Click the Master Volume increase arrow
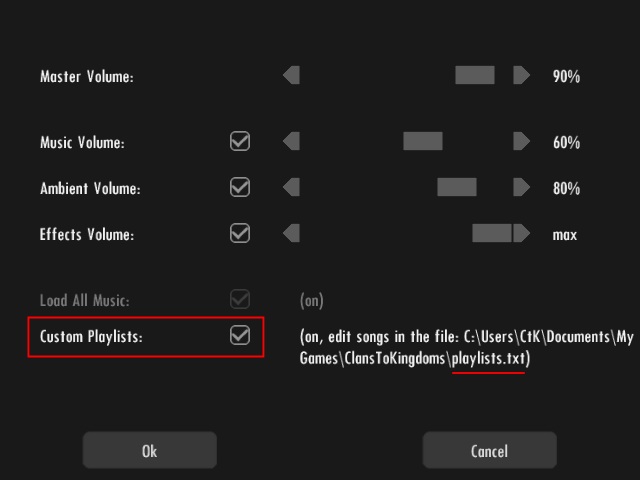The height and width of the screenshot is (480, 640). coord(521,75)
